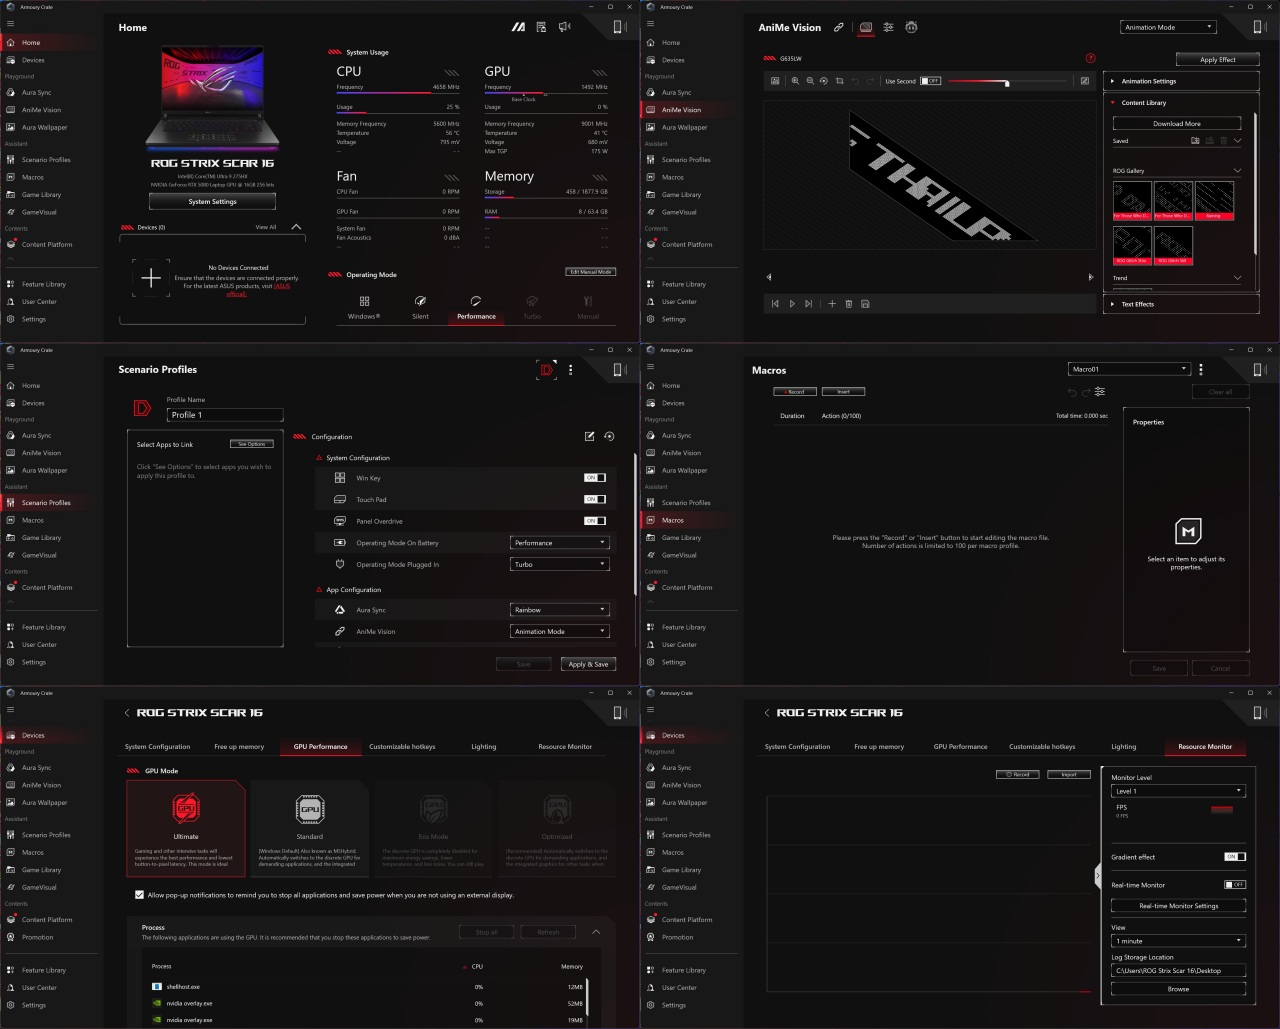The image size is (1280, 1029).
Task: Click Real-time Monitor Settings button
Action: tap(1178, 906)
